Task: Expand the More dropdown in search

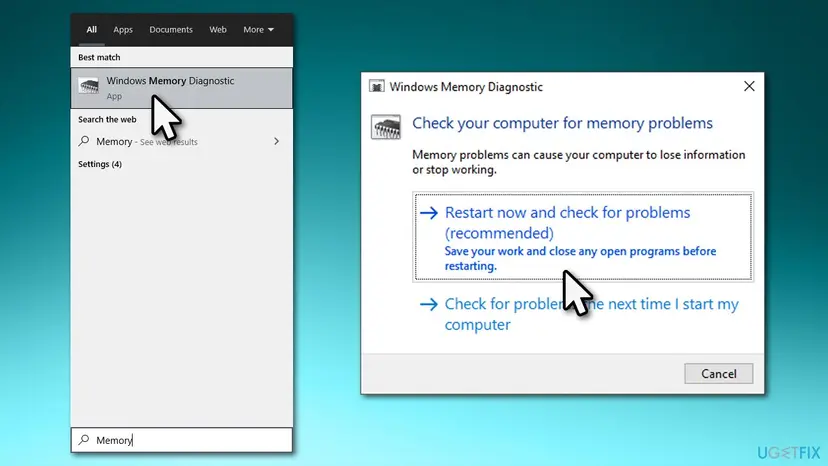Action: coord(258,30)
